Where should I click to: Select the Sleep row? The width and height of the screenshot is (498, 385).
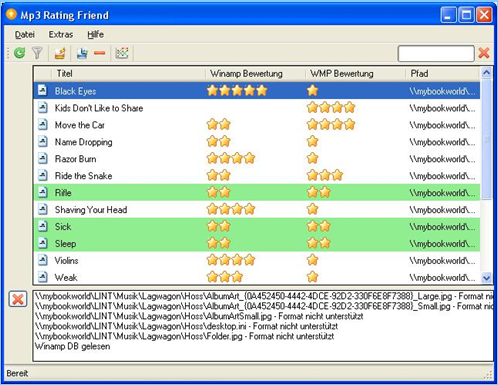(x=257, y=243)
